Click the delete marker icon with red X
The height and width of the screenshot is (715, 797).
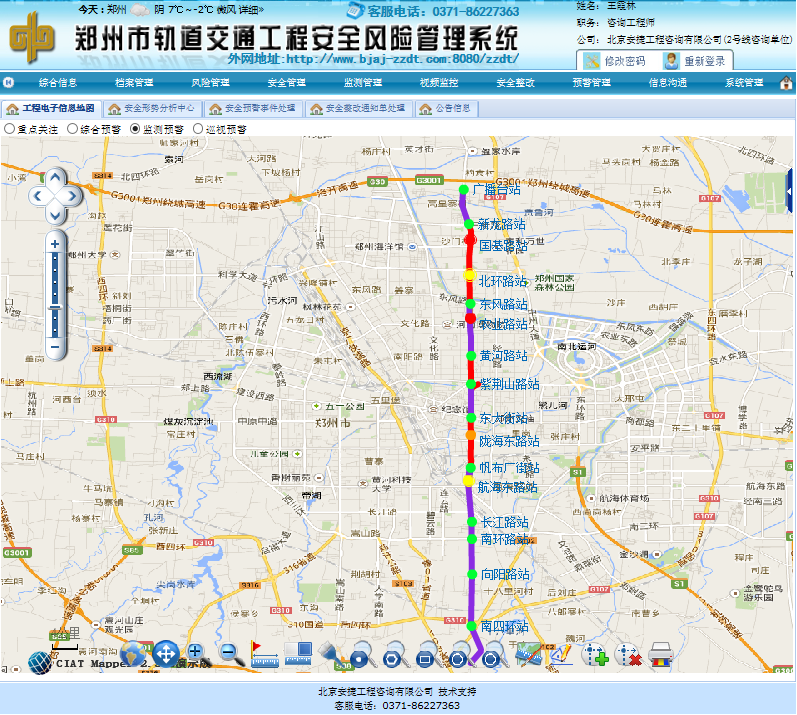click(x=628, y=656)
